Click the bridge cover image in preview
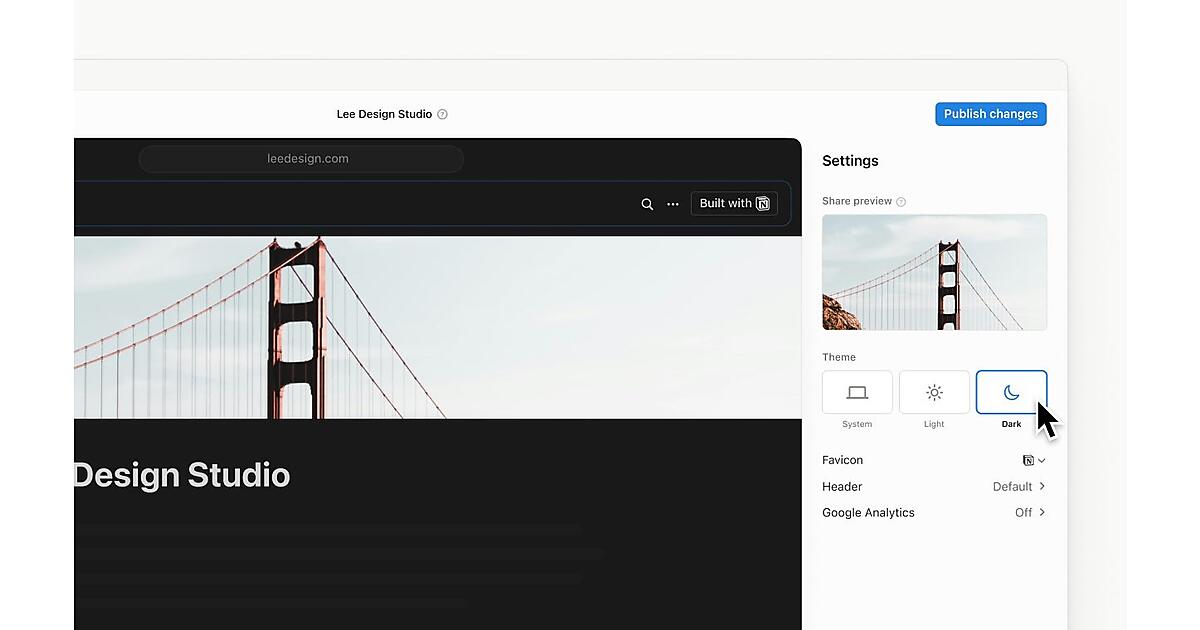 coord(438,327)
